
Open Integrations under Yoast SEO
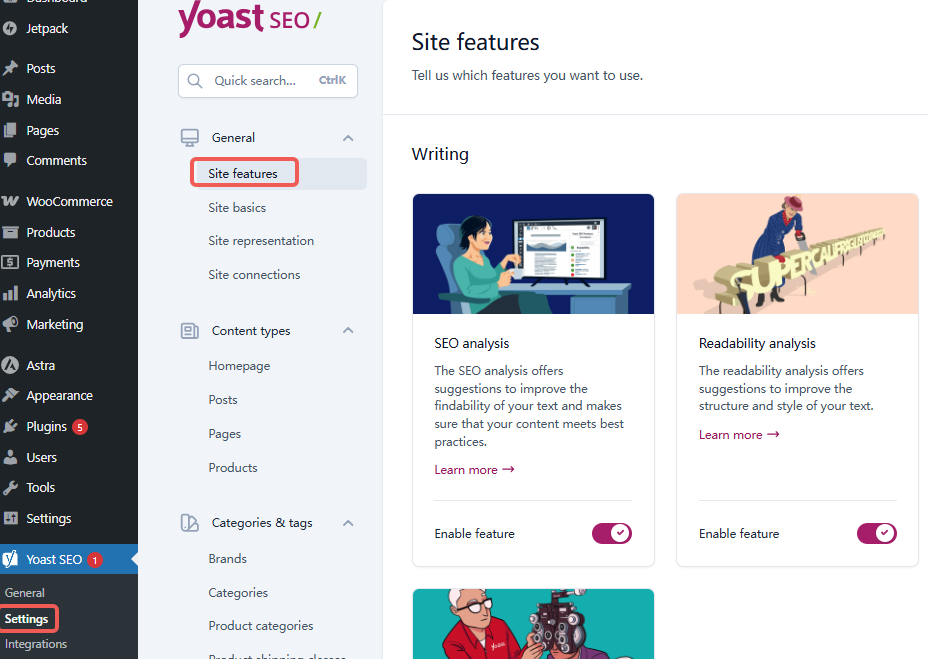click(35, 643)
